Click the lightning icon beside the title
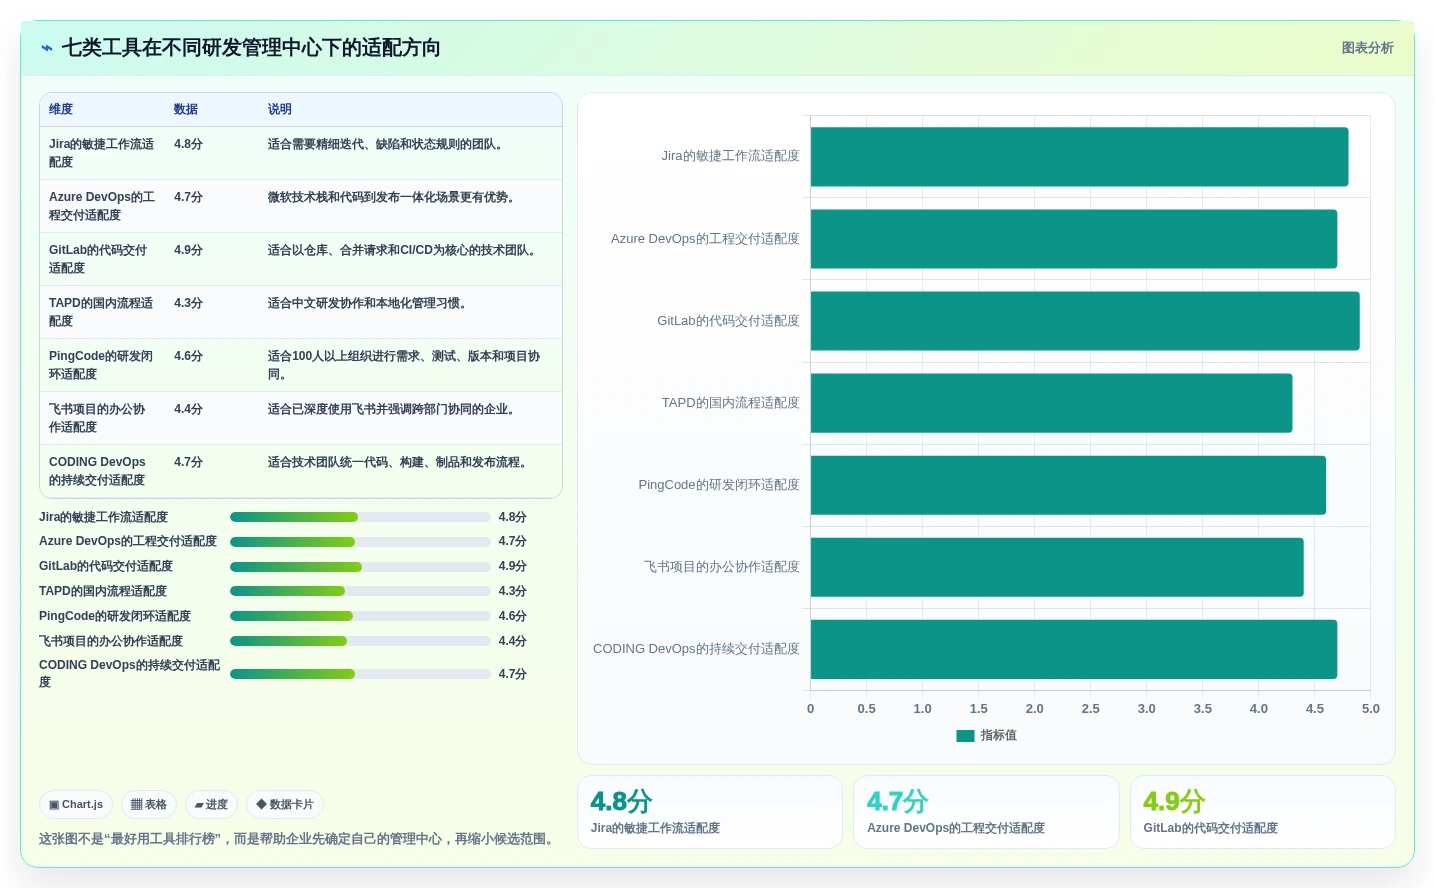Screen dimensions: 1435x888 (x=47, y=48)
